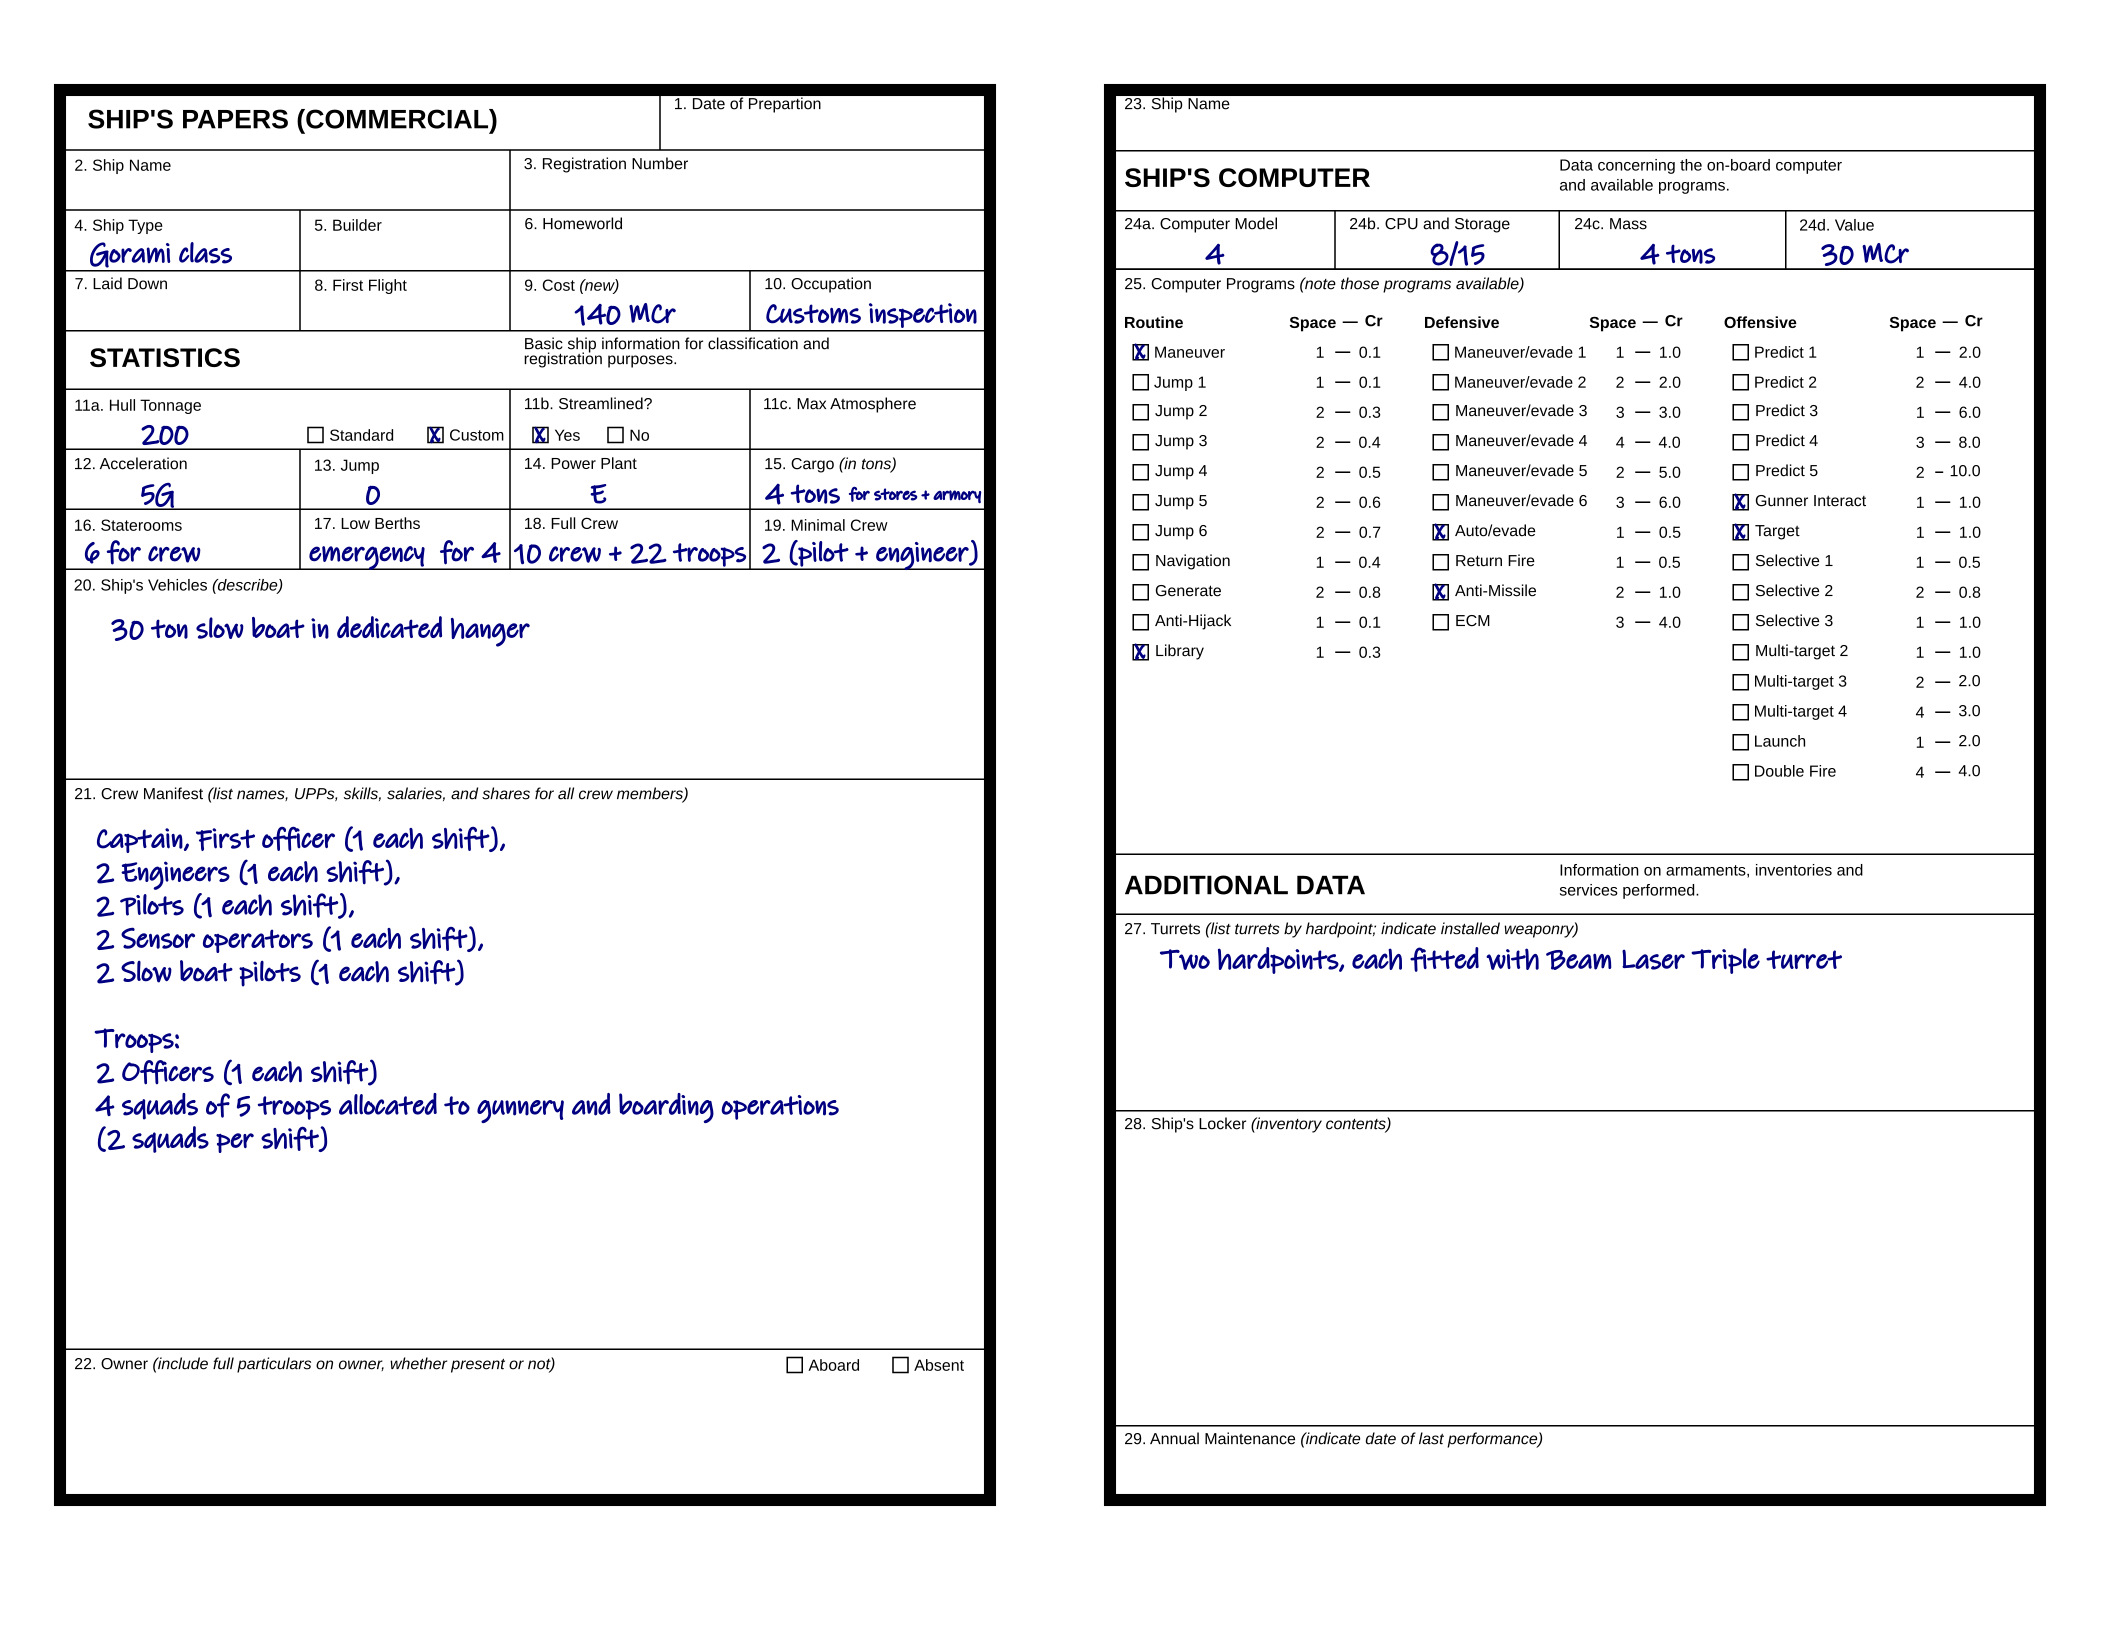2112x1632 pixels.
Task: Check the Streamlined No checkbox
Action: coord(615,435)
